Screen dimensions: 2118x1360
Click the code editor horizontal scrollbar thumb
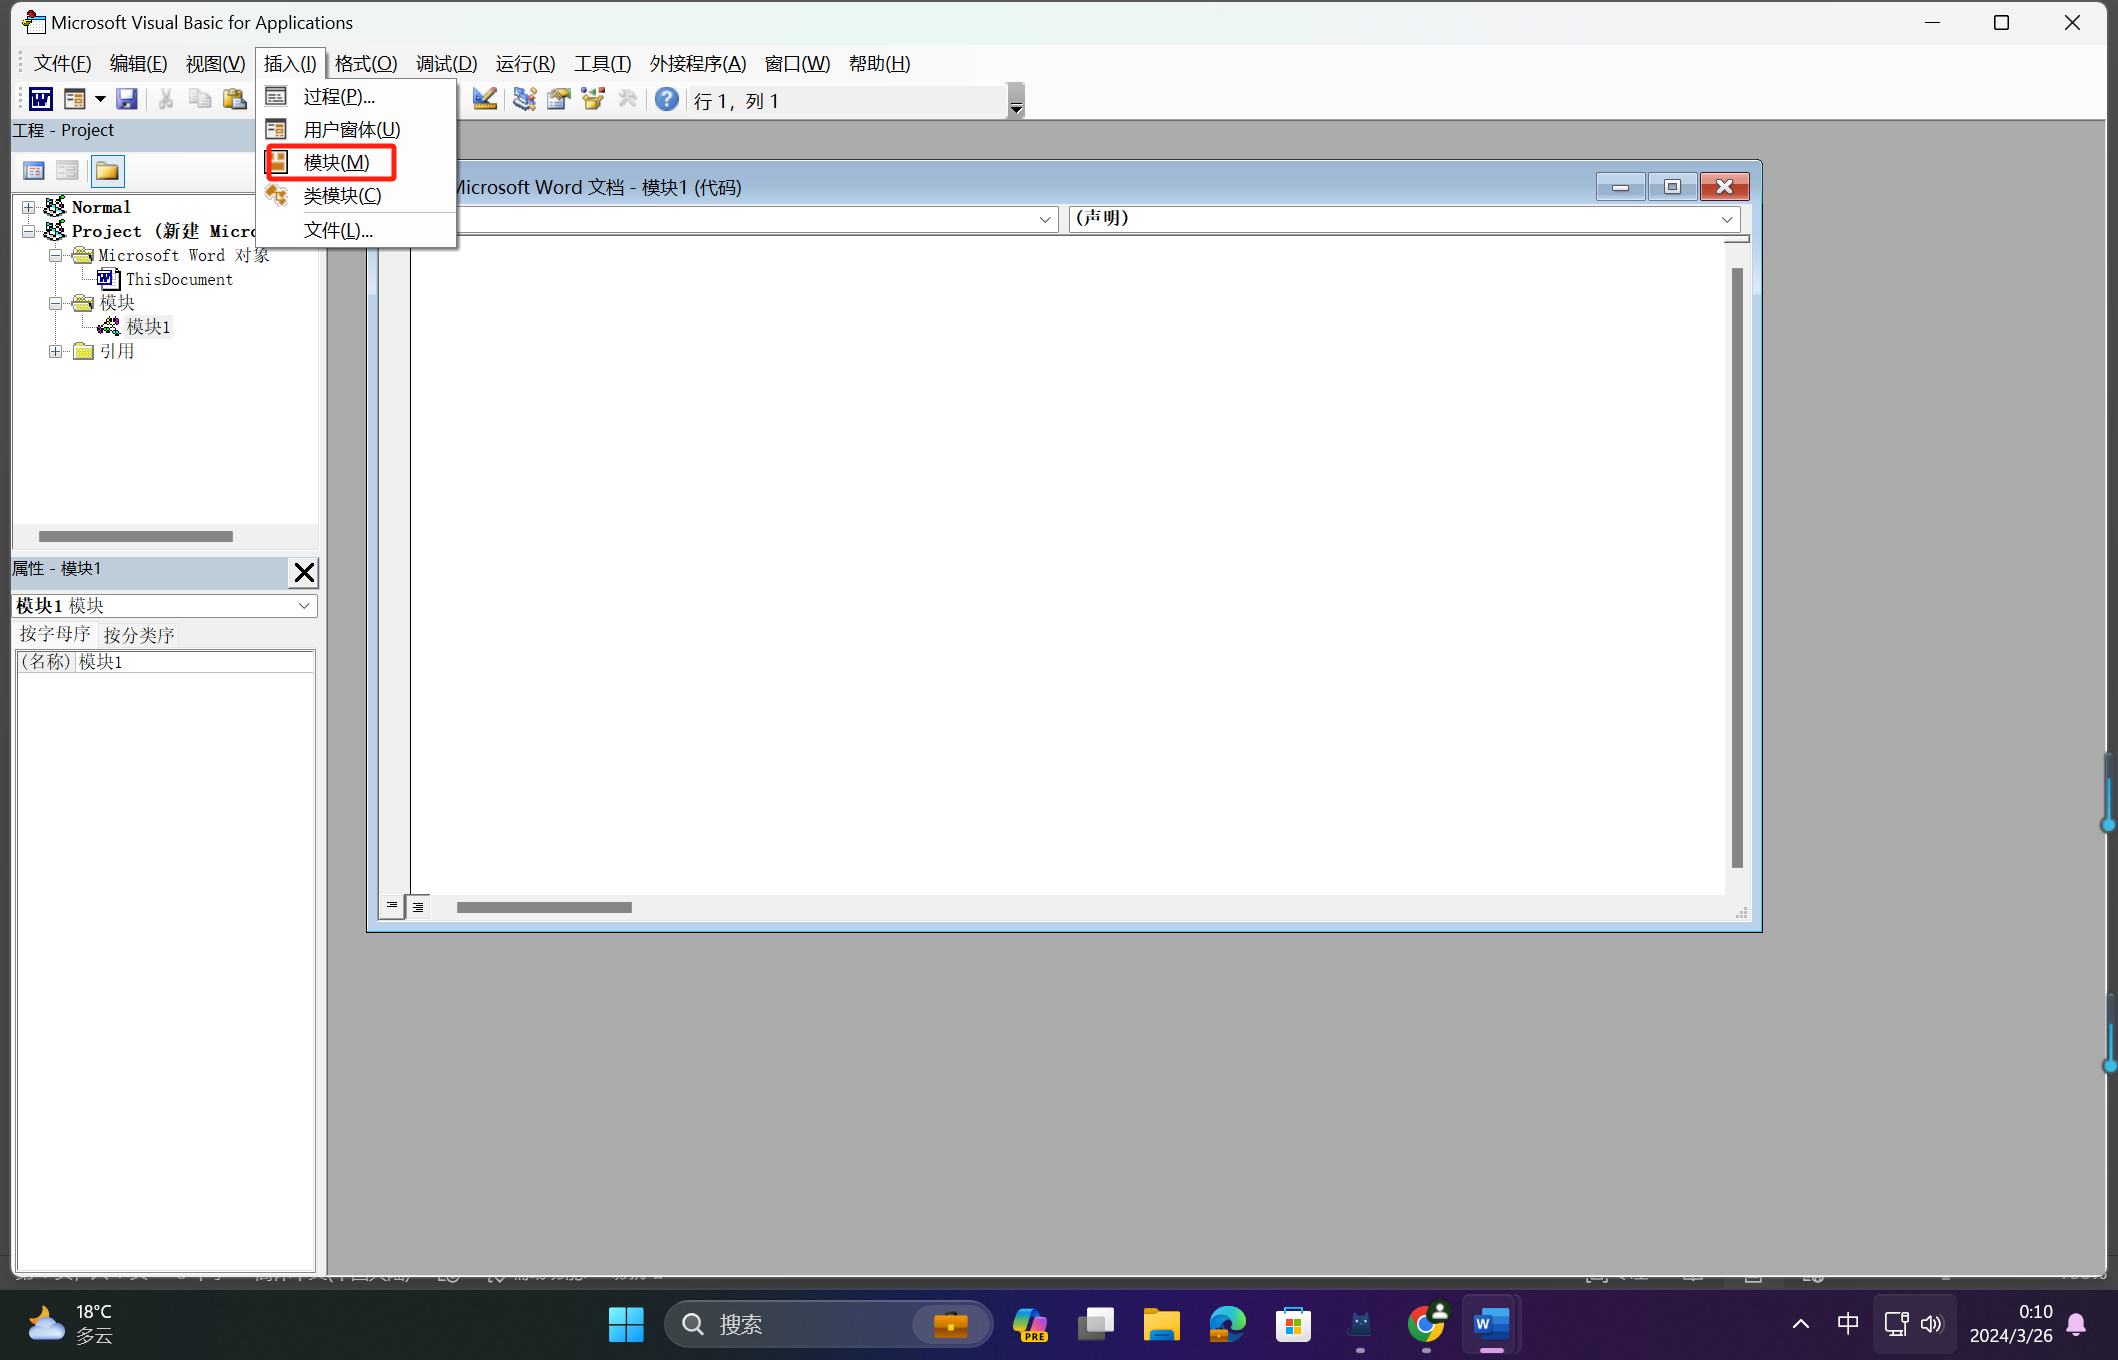pyautogui.click(x=544, y=907)
